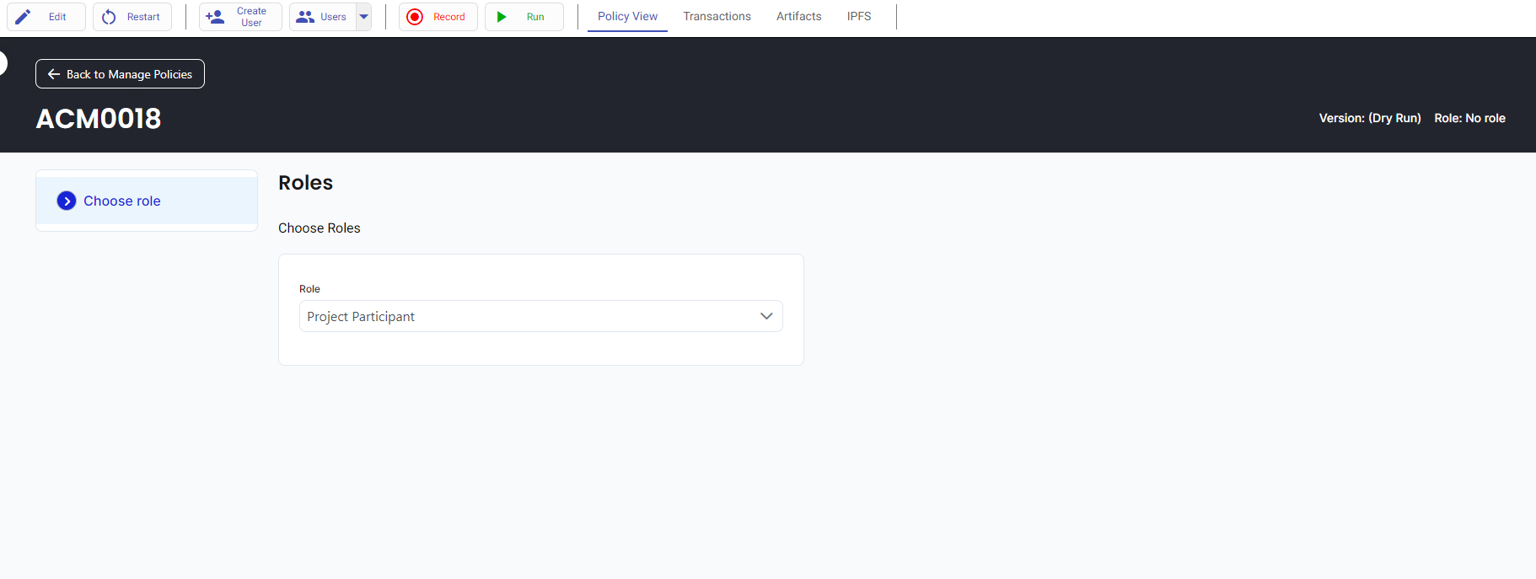This screenshot has height=579, width=1536.
Task: Click Back to Manage Policies button
Action: coord(120,74)
